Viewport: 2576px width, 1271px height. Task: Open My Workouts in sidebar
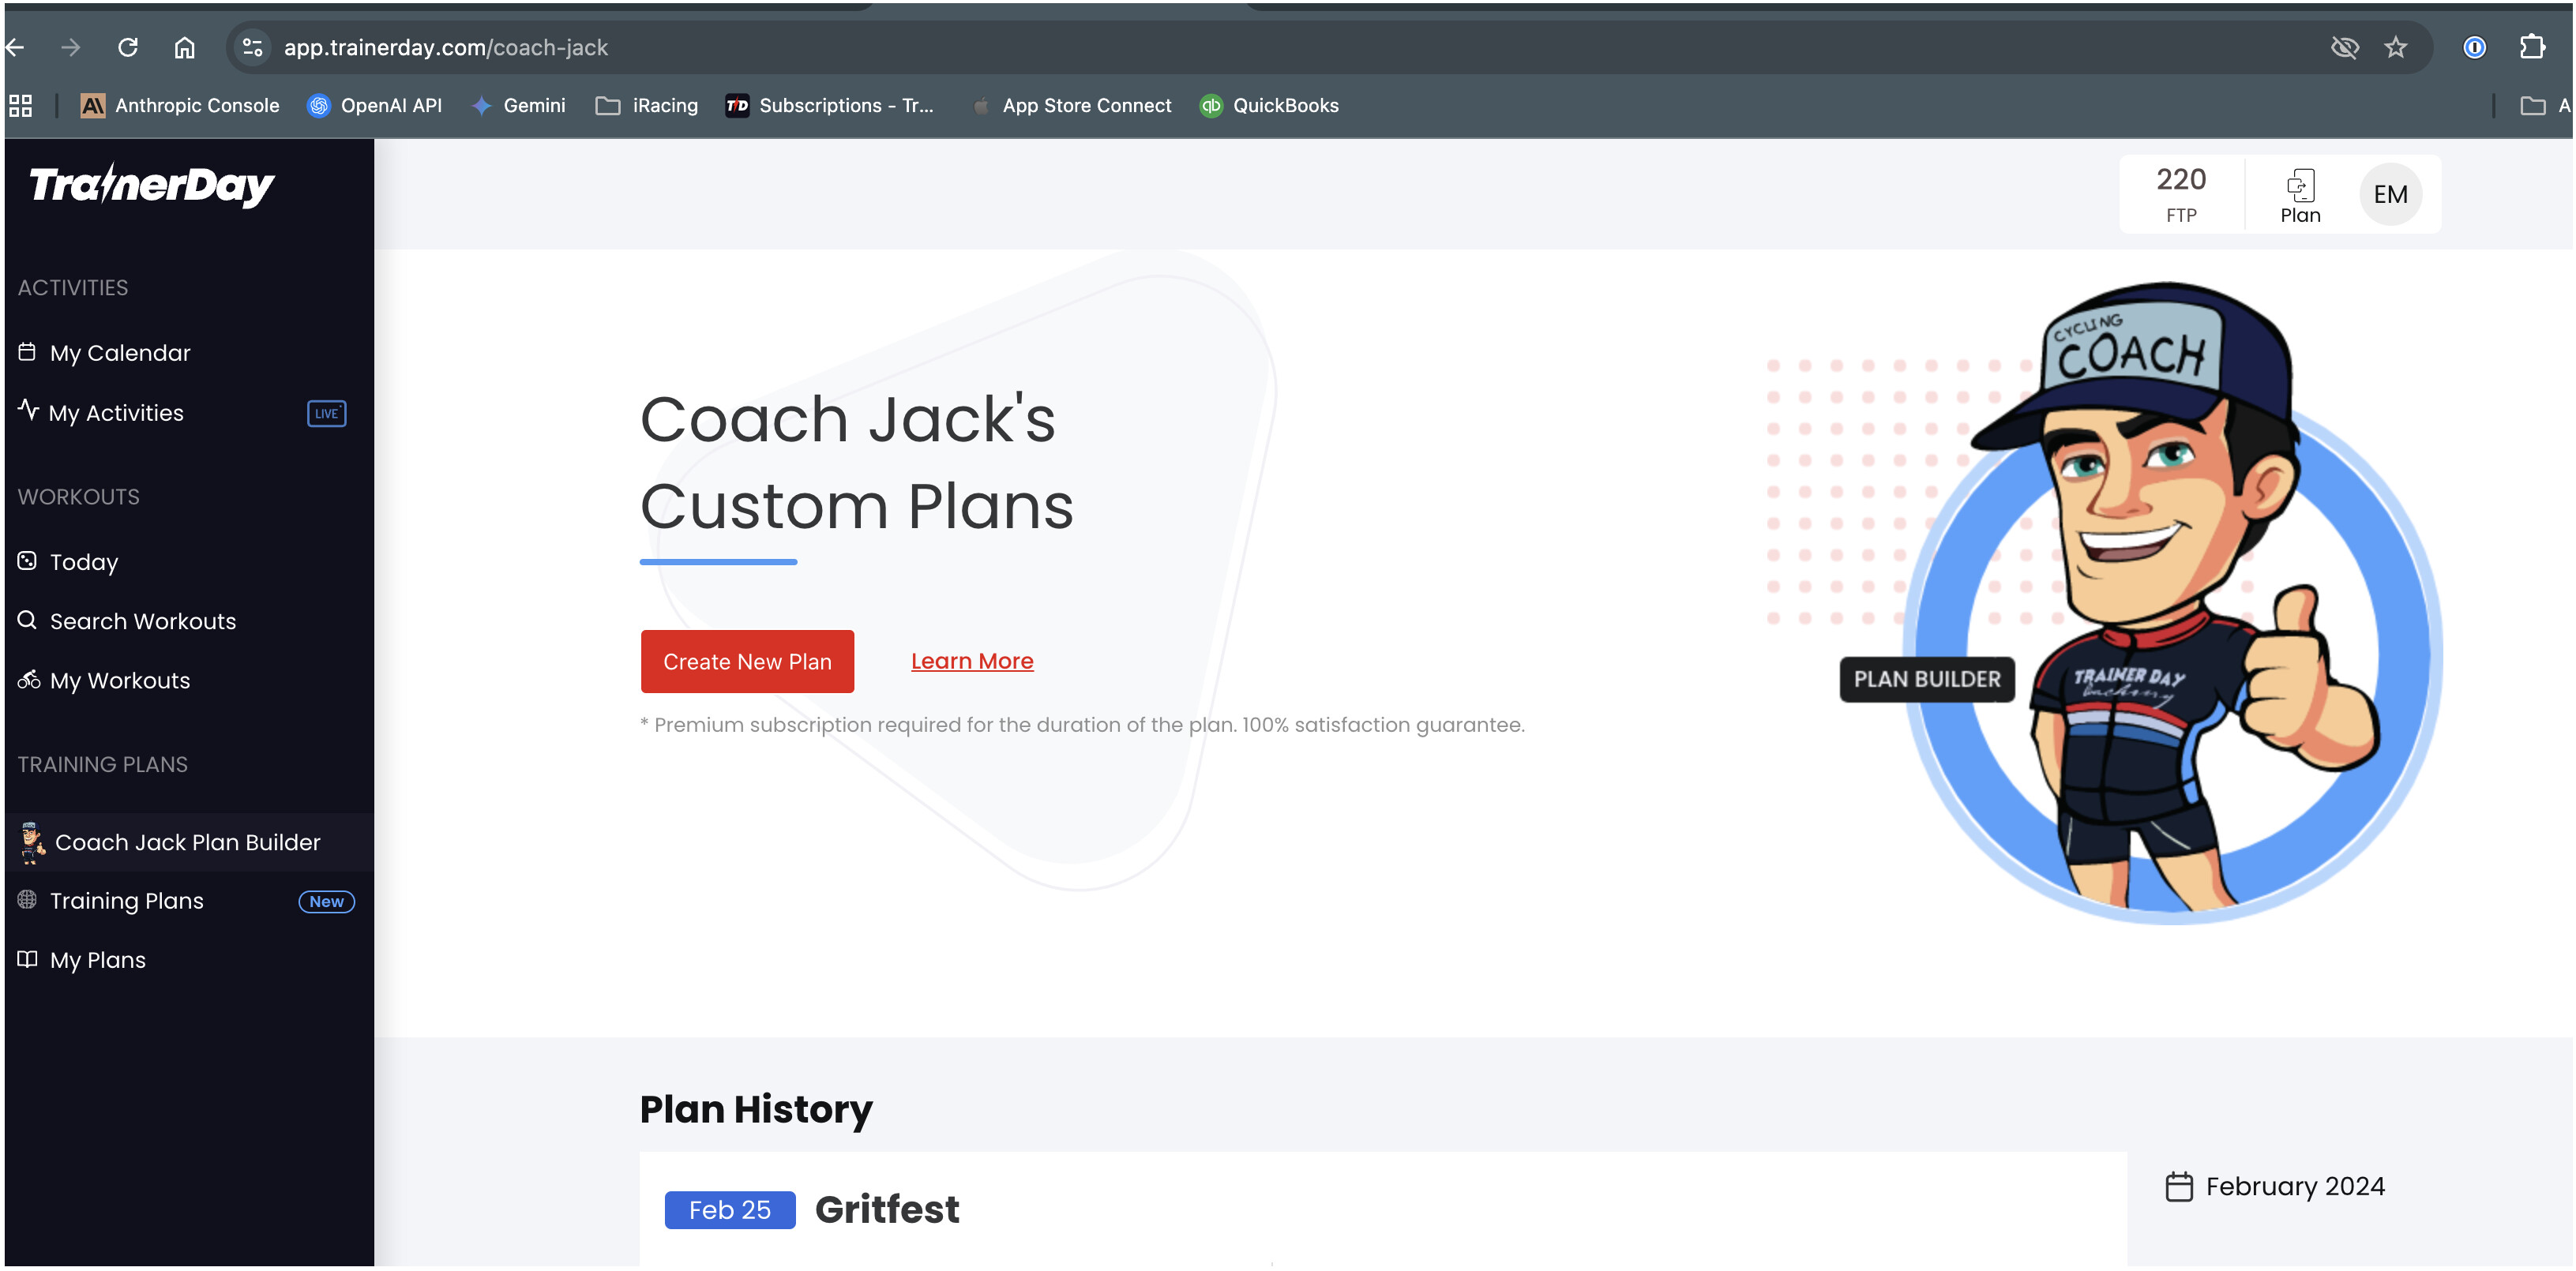click(x=119, y=680)
